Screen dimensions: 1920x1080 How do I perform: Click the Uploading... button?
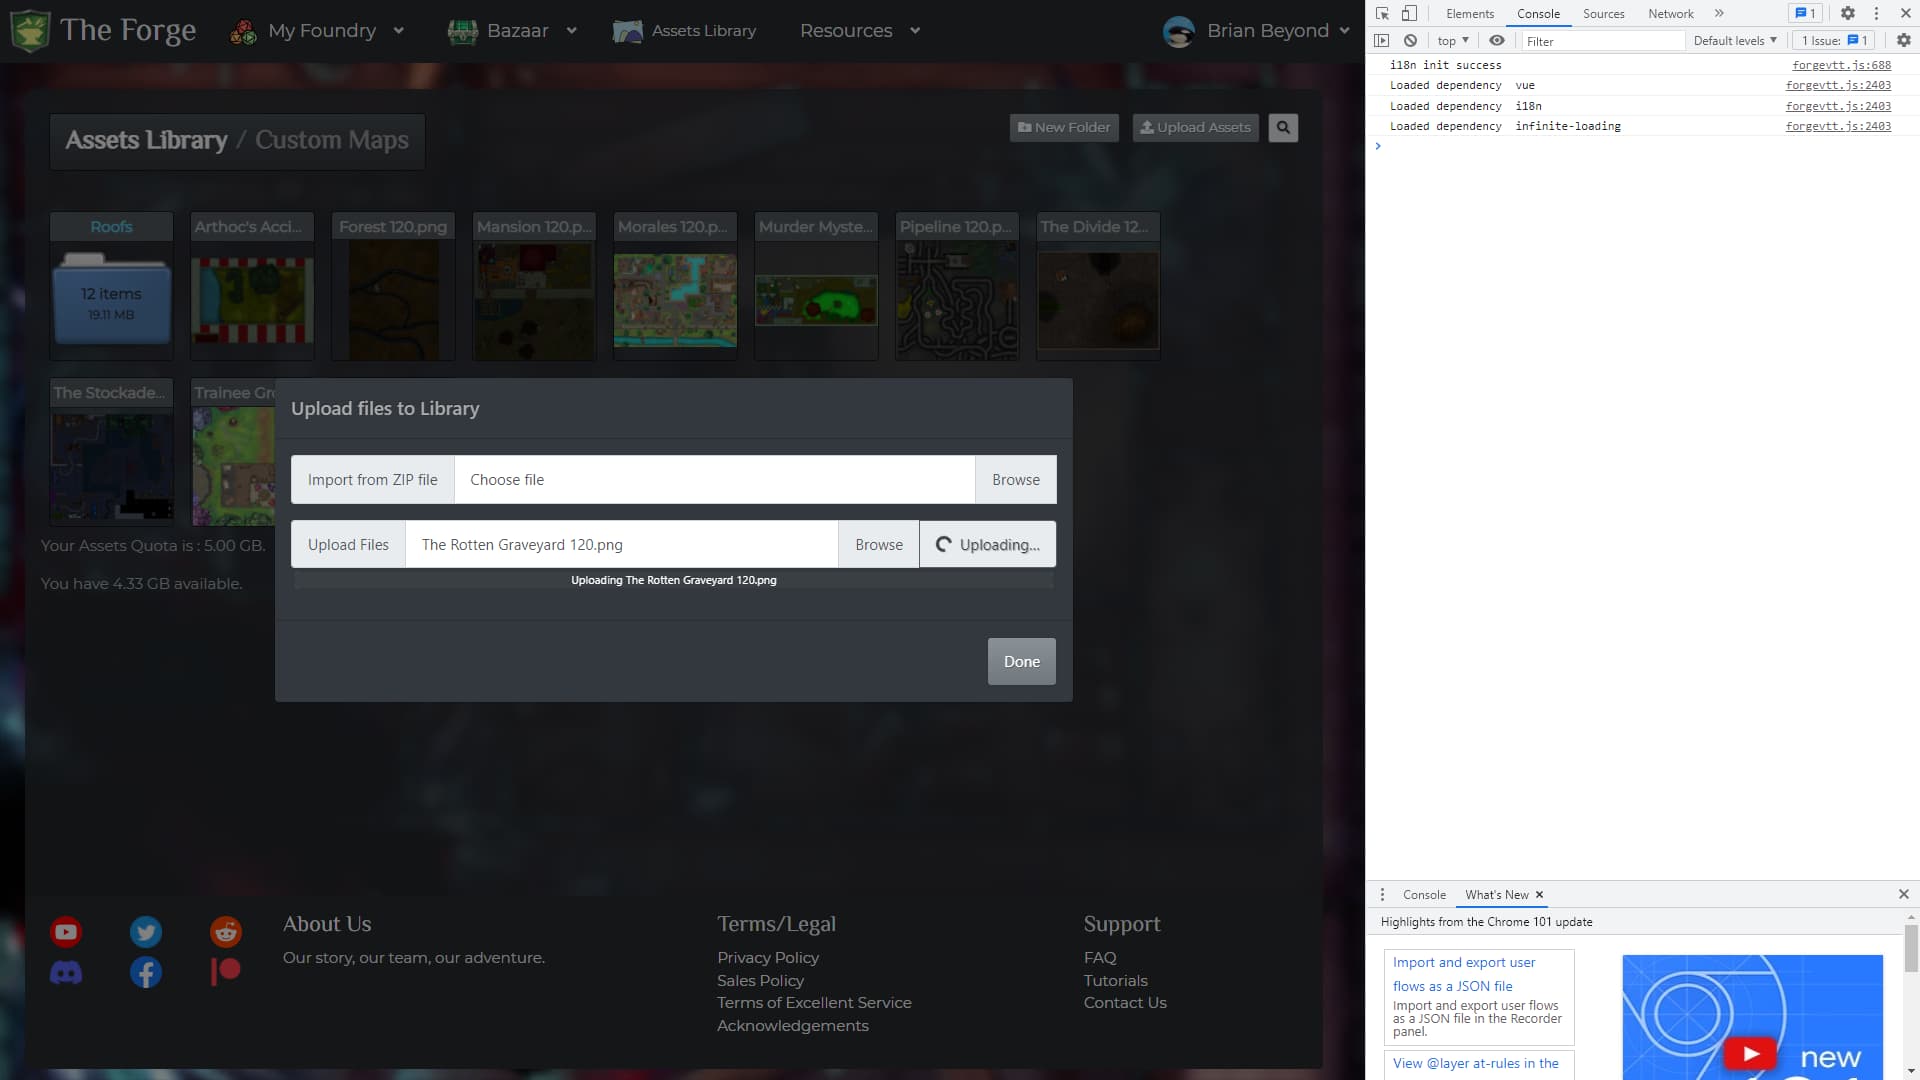pyautogui.click(x=988, y=545)
